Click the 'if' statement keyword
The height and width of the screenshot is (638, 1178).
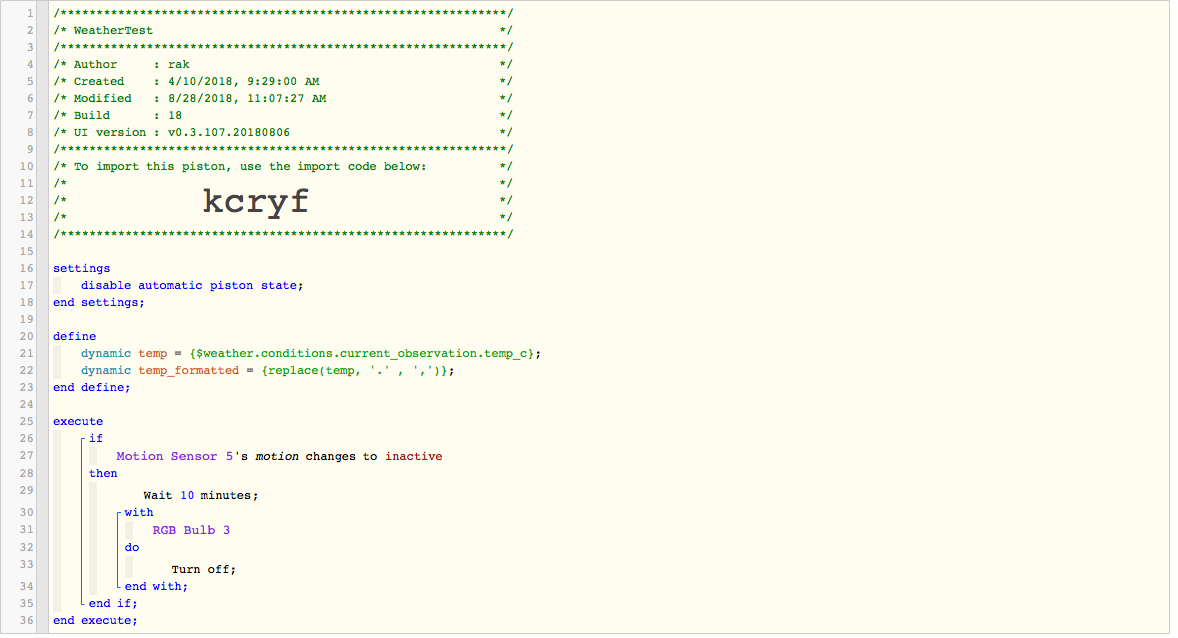[x=95, y=438]
